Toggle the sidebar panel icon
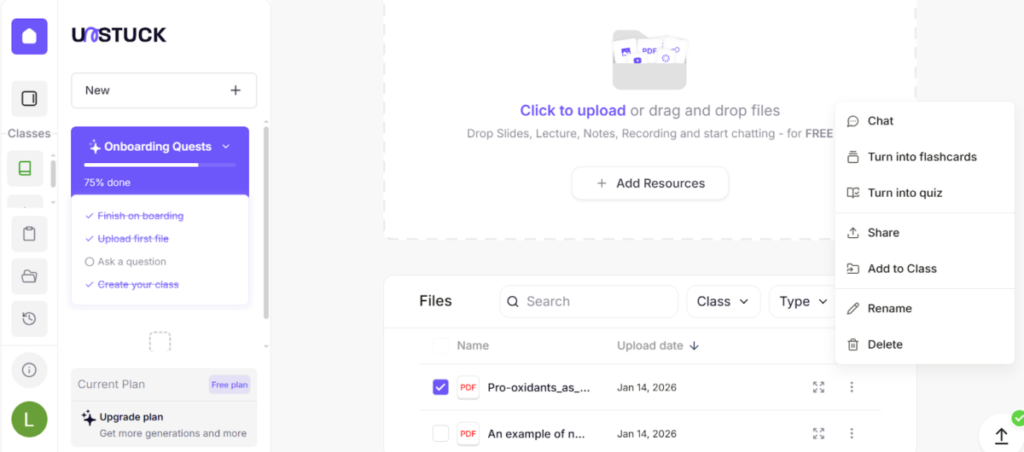 (x=29, y=98)
